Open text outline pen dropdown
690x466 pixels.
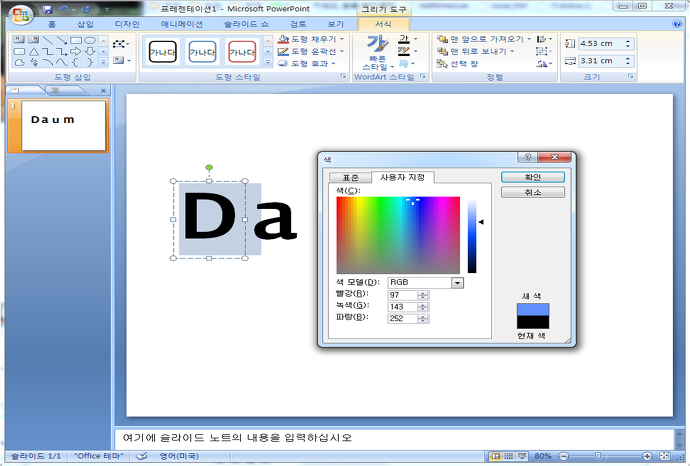click(x=407, y=51)
